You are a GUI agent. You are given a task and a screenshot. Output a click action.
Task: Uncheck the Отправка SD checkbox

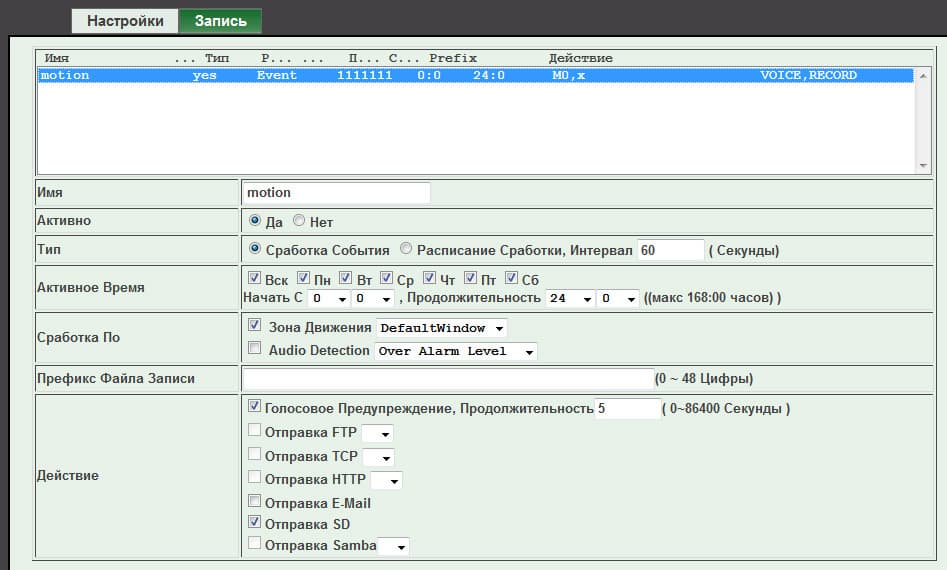pos(254,523)
